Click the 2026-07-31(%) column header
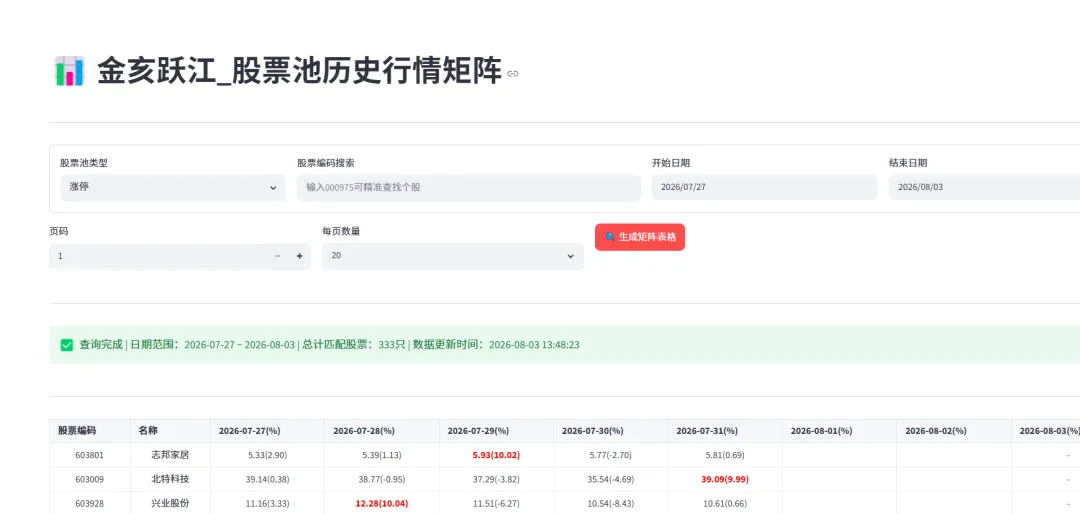 (725, 431)
